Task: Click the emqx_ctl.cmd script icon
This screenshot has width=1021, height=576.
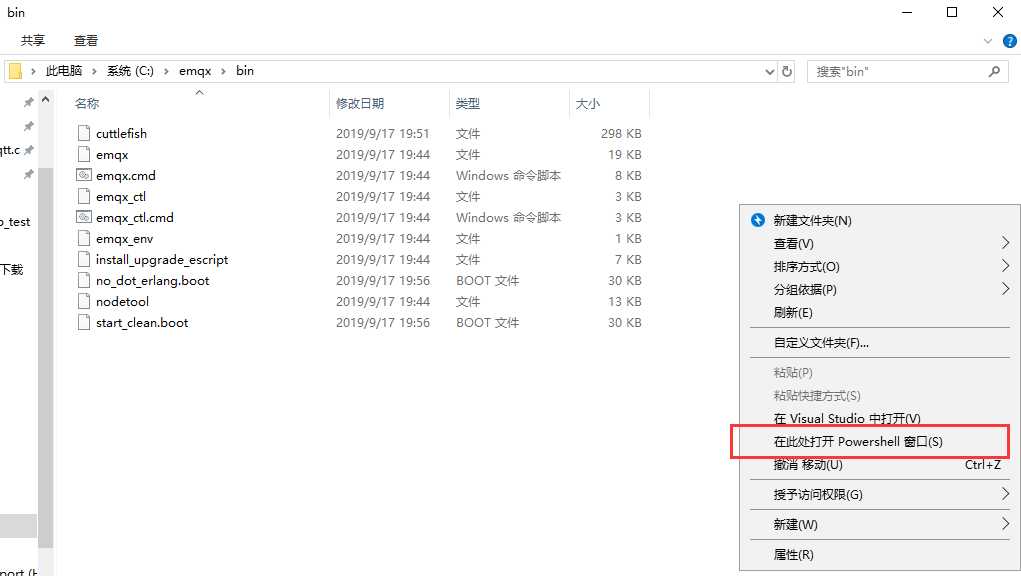Action: point(83,217)
